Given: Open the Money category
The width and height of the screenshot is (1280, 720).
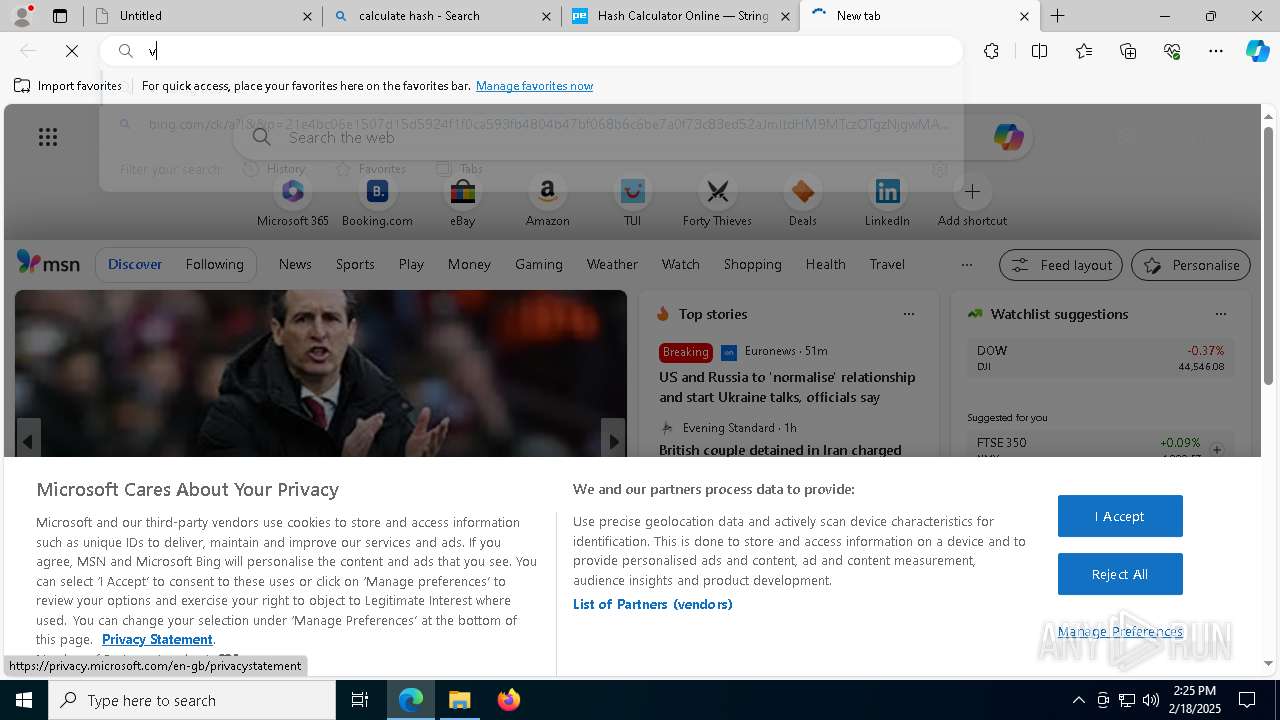Looking at the screenshot, I should pyautogui.click(x=469, y=264).
